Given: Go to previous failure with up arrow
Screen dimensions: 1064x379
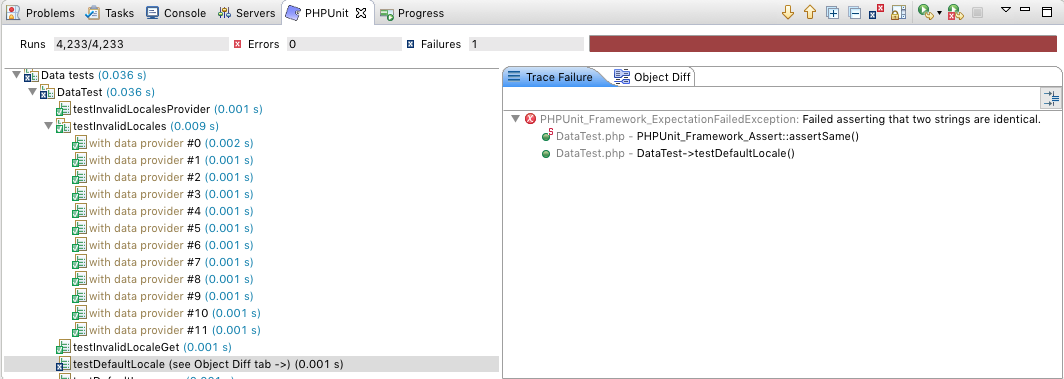Looking at the screenshot, I should (x=810, y=12).
